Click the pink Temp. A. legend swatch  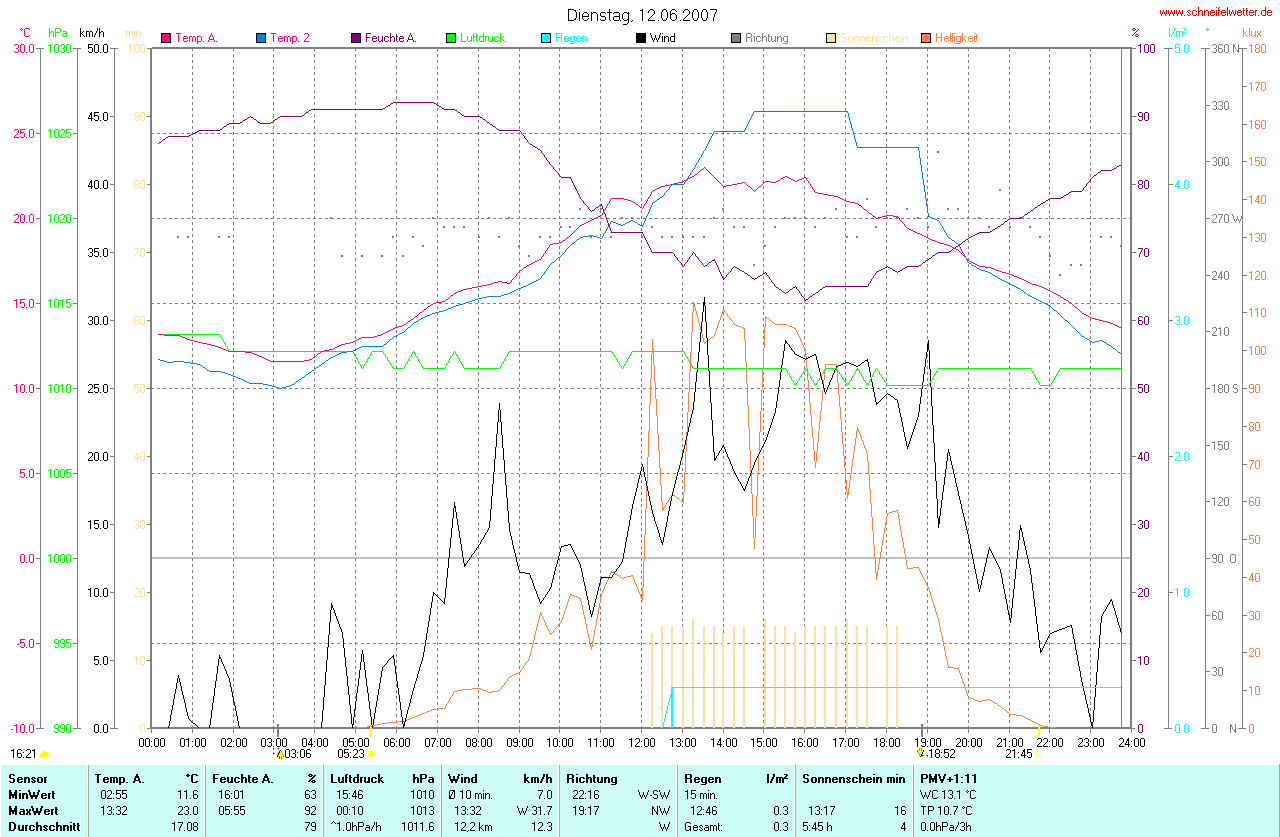(x=166, y=38)
